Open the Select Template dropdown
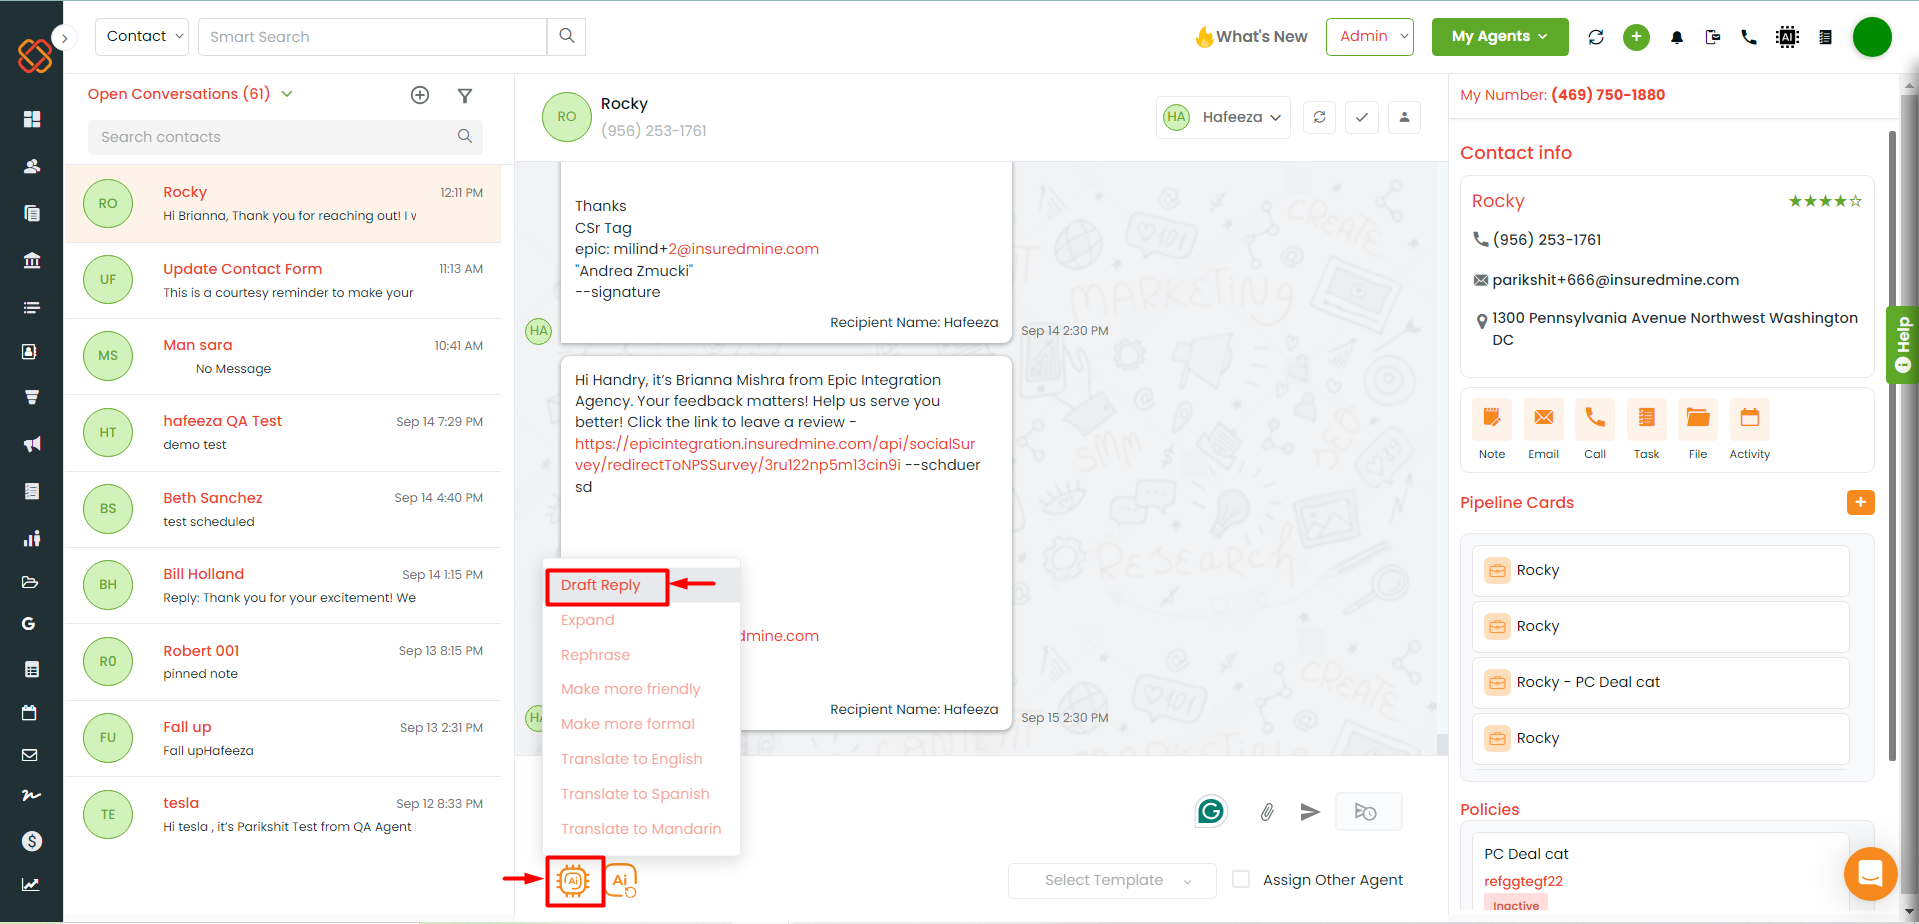This screenshot has width=1919, height=924. pos(1112,880)
